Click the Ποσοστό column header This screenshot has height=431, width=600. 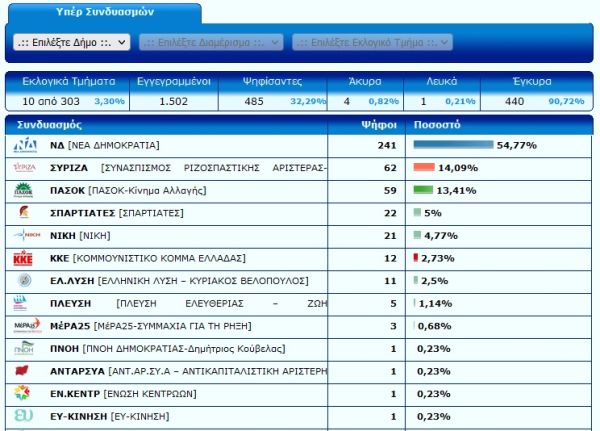click(437, 125)
